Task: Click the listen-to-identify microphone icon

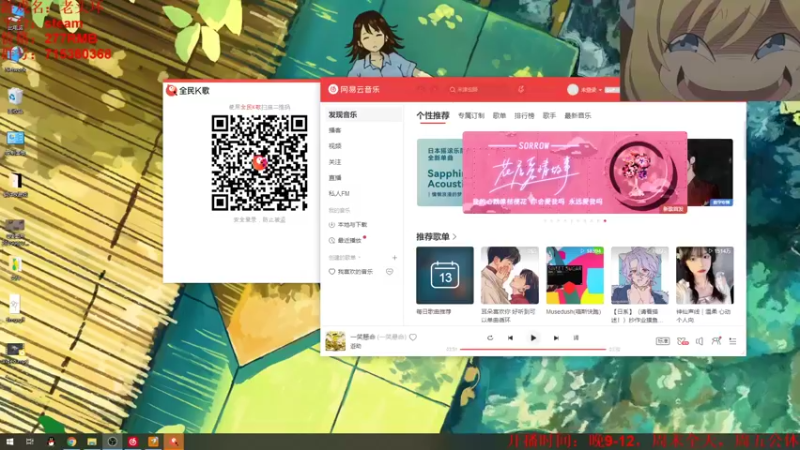Action: [521, 89]
